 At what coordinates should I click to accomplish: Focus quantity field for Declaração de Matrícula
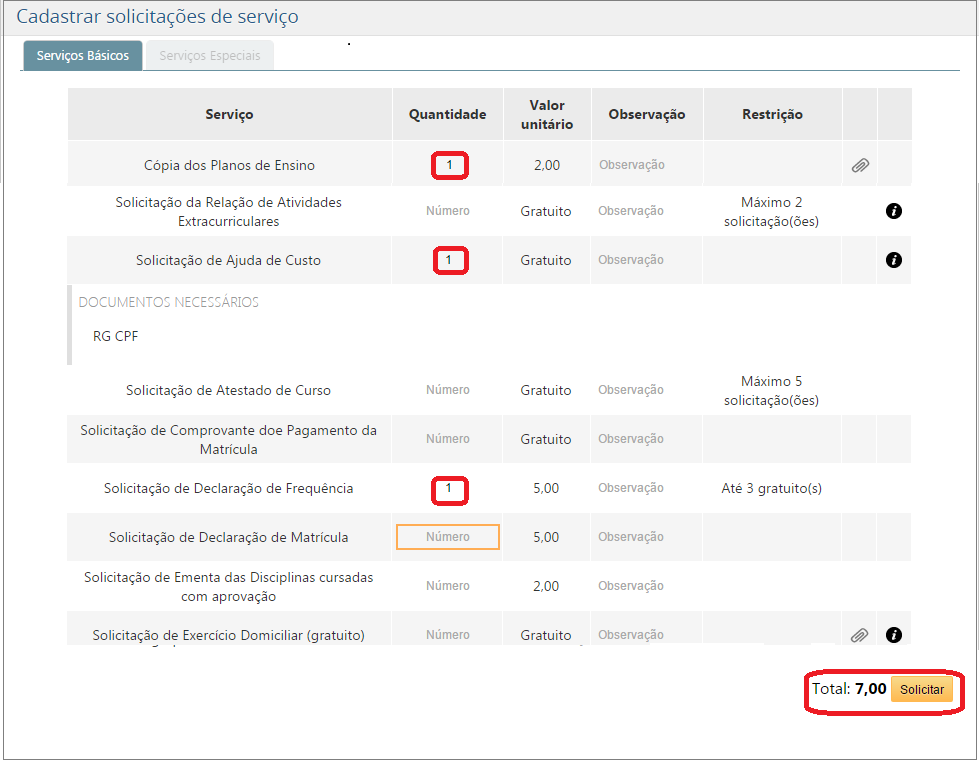point(447,537)
